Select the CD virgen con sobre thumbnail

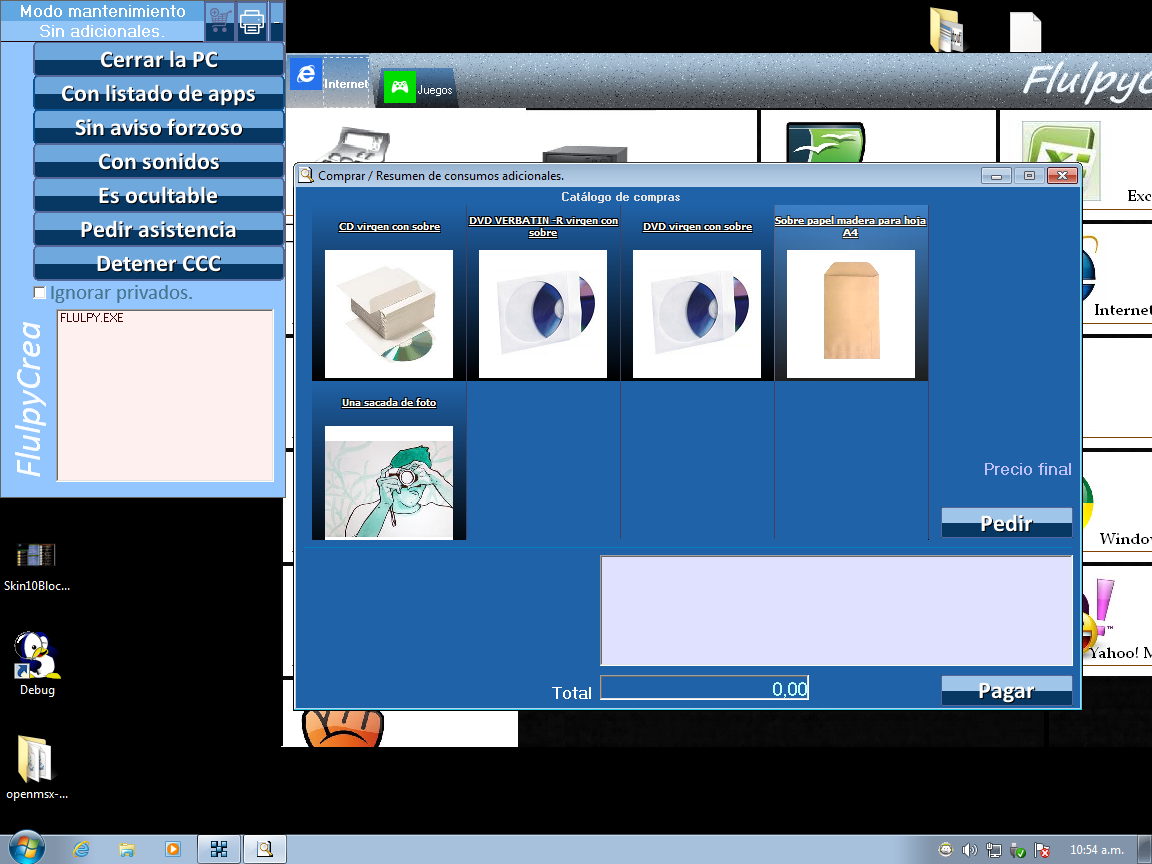coord(389,314)
